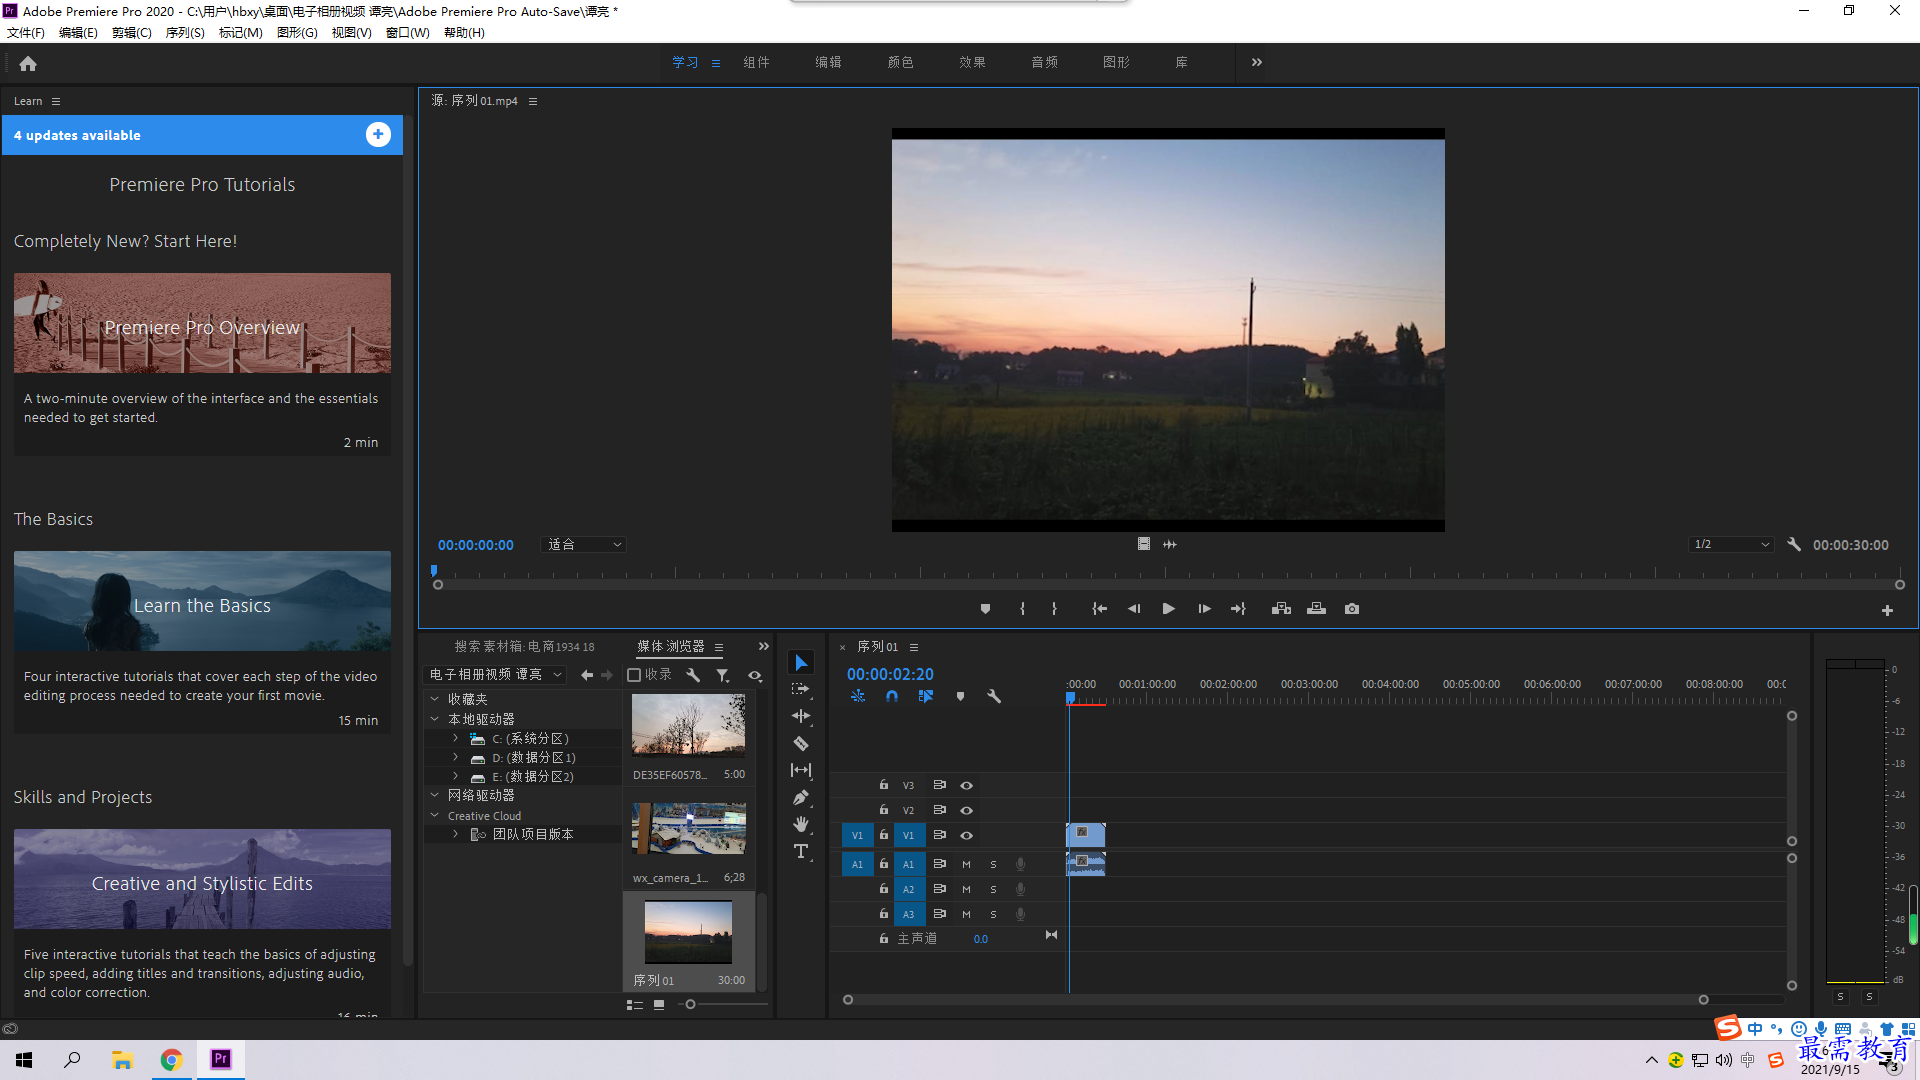Switch to the 媒体浏览器 tab
The height and width of the screenshot is (1080, 1920).
pyautogui.click(x=671, y=647)
